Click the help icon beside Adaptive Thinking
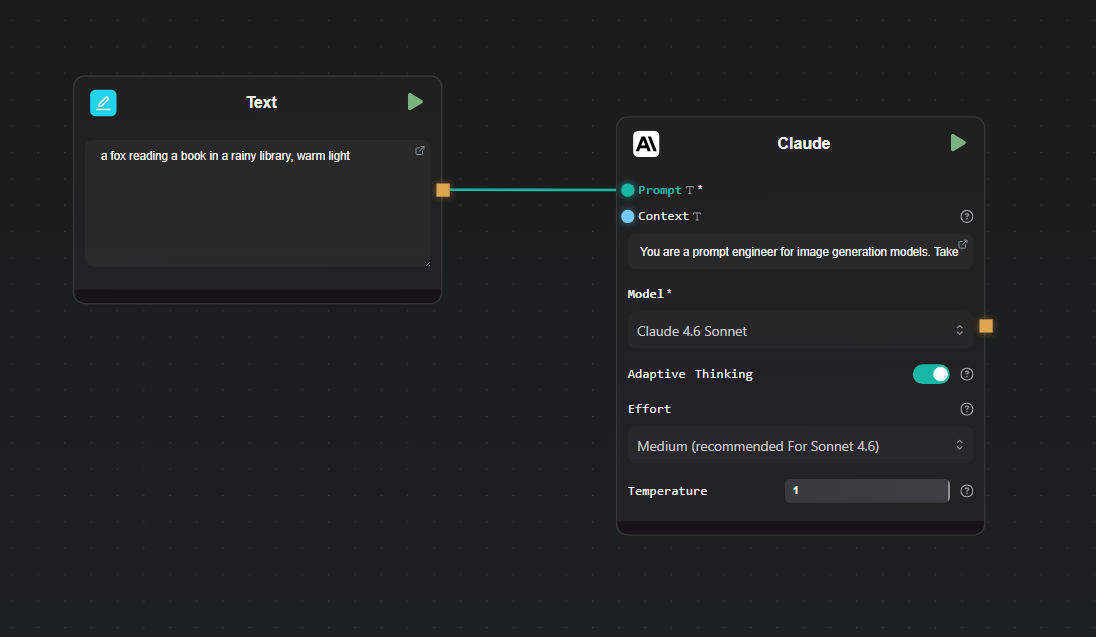The image size is (1096, 637). (x=966, y=373)
